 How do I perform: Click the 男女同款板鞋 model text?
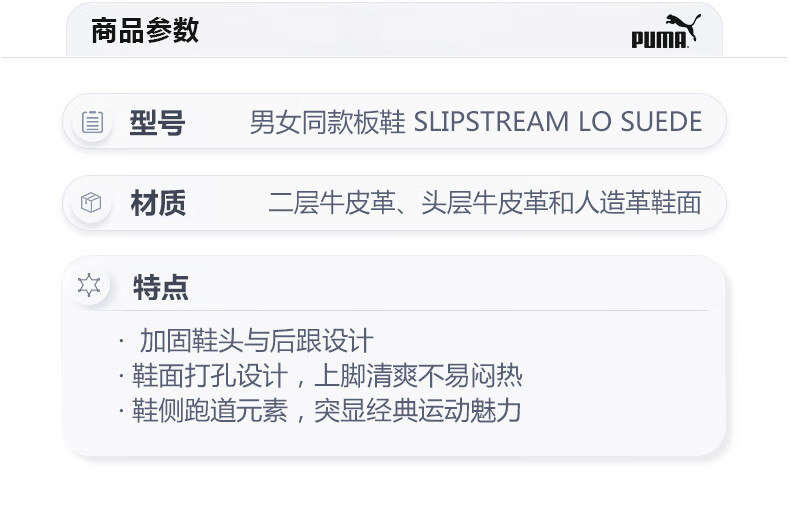click(327, 123)
